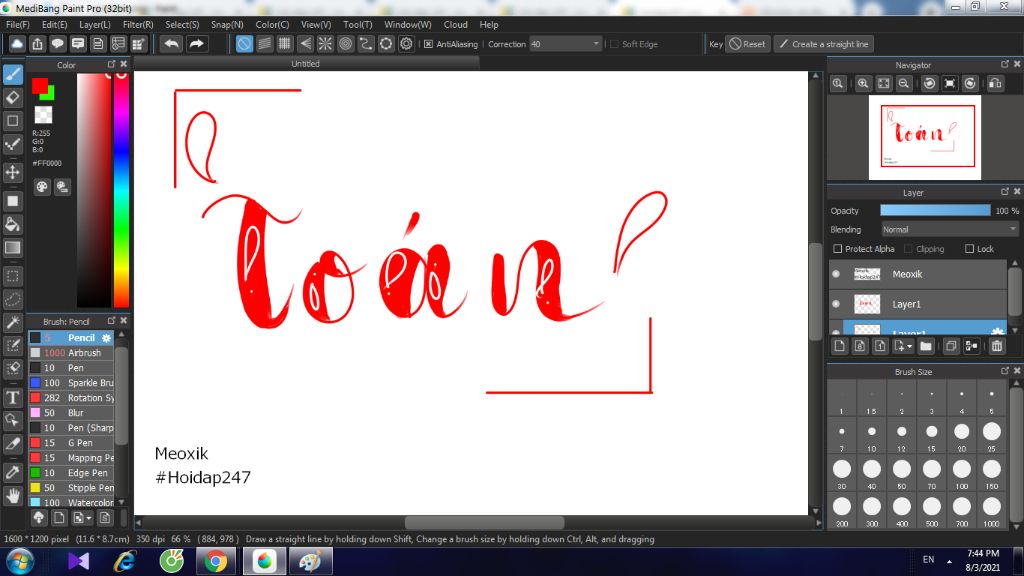Click the rainbow hue bar

[121, 189]
